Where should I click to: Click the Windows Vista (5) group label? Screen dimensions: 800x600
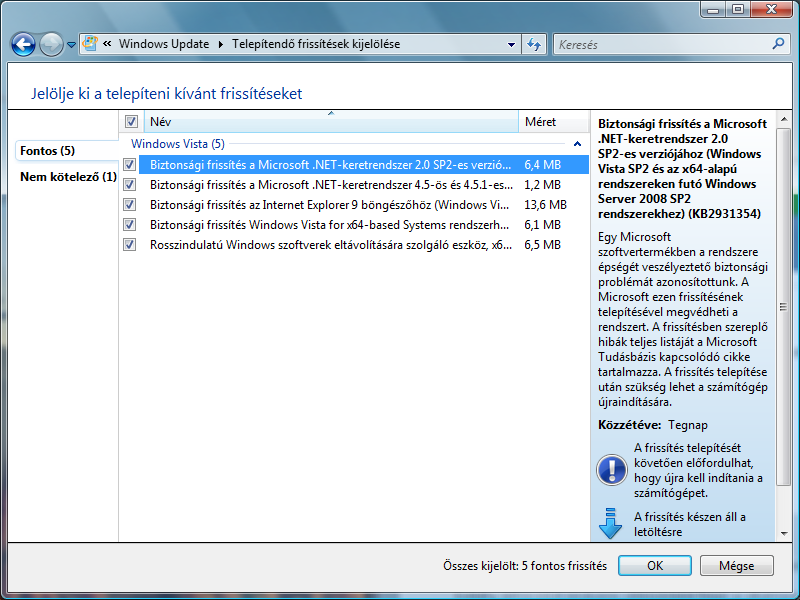178,144
